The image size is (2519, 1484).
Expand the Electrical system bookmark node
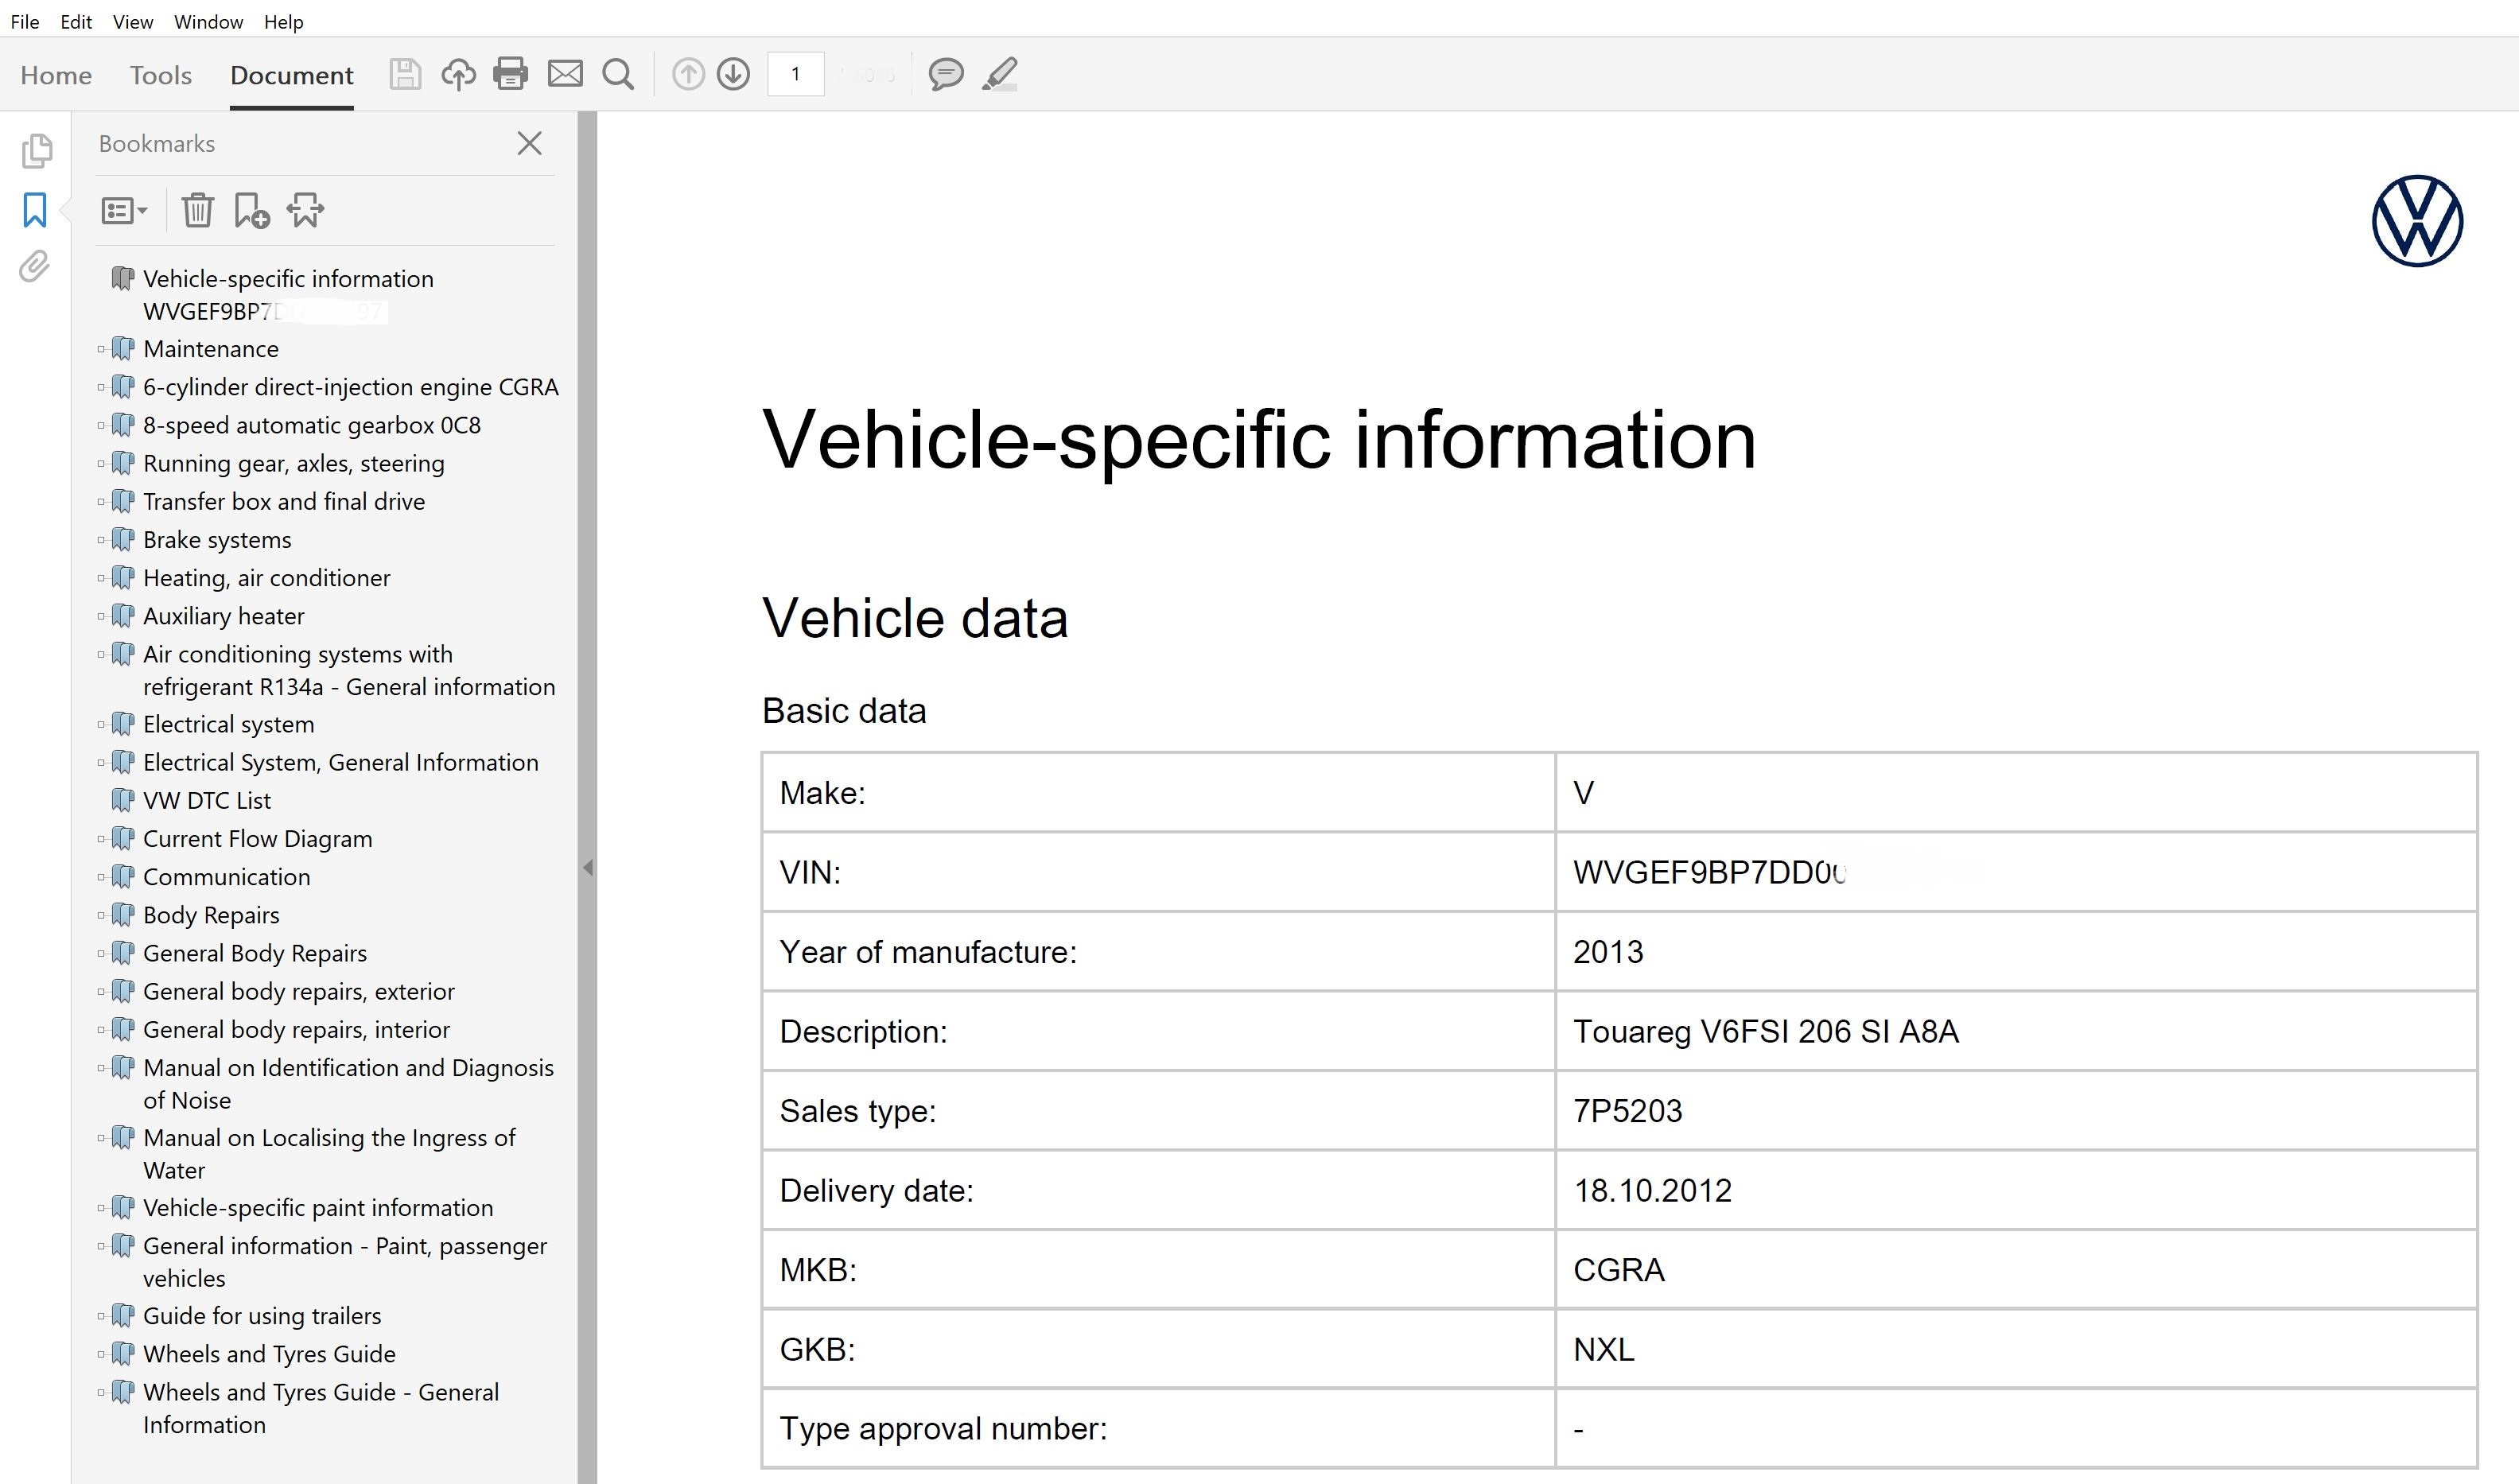101,724
